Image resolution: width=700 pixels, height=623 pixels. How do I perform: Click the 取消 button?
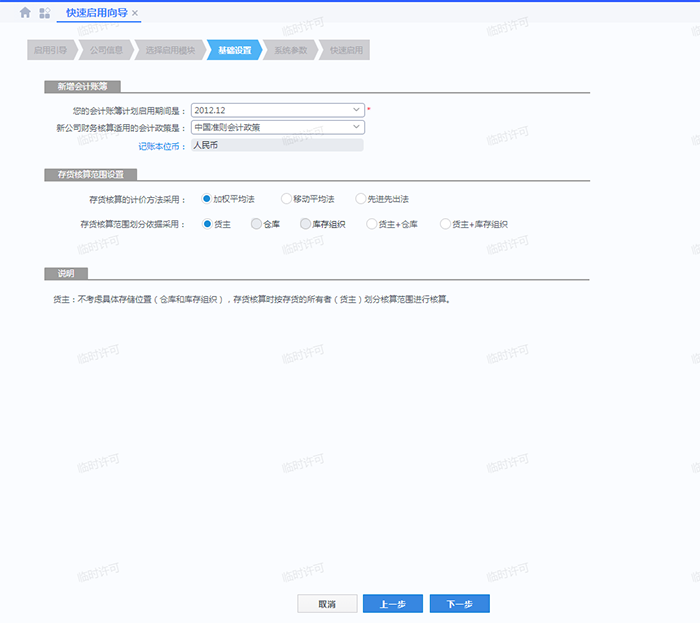point(327,604)
